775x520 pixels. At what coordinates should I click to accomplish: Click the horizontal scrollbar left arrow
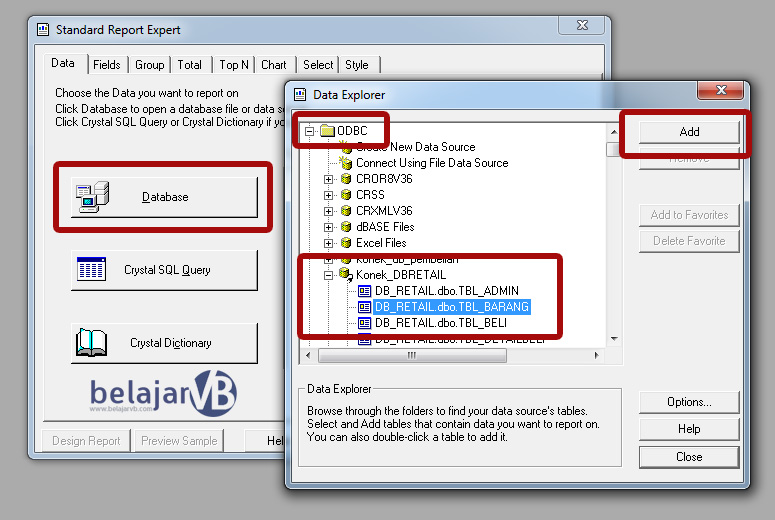308,355
